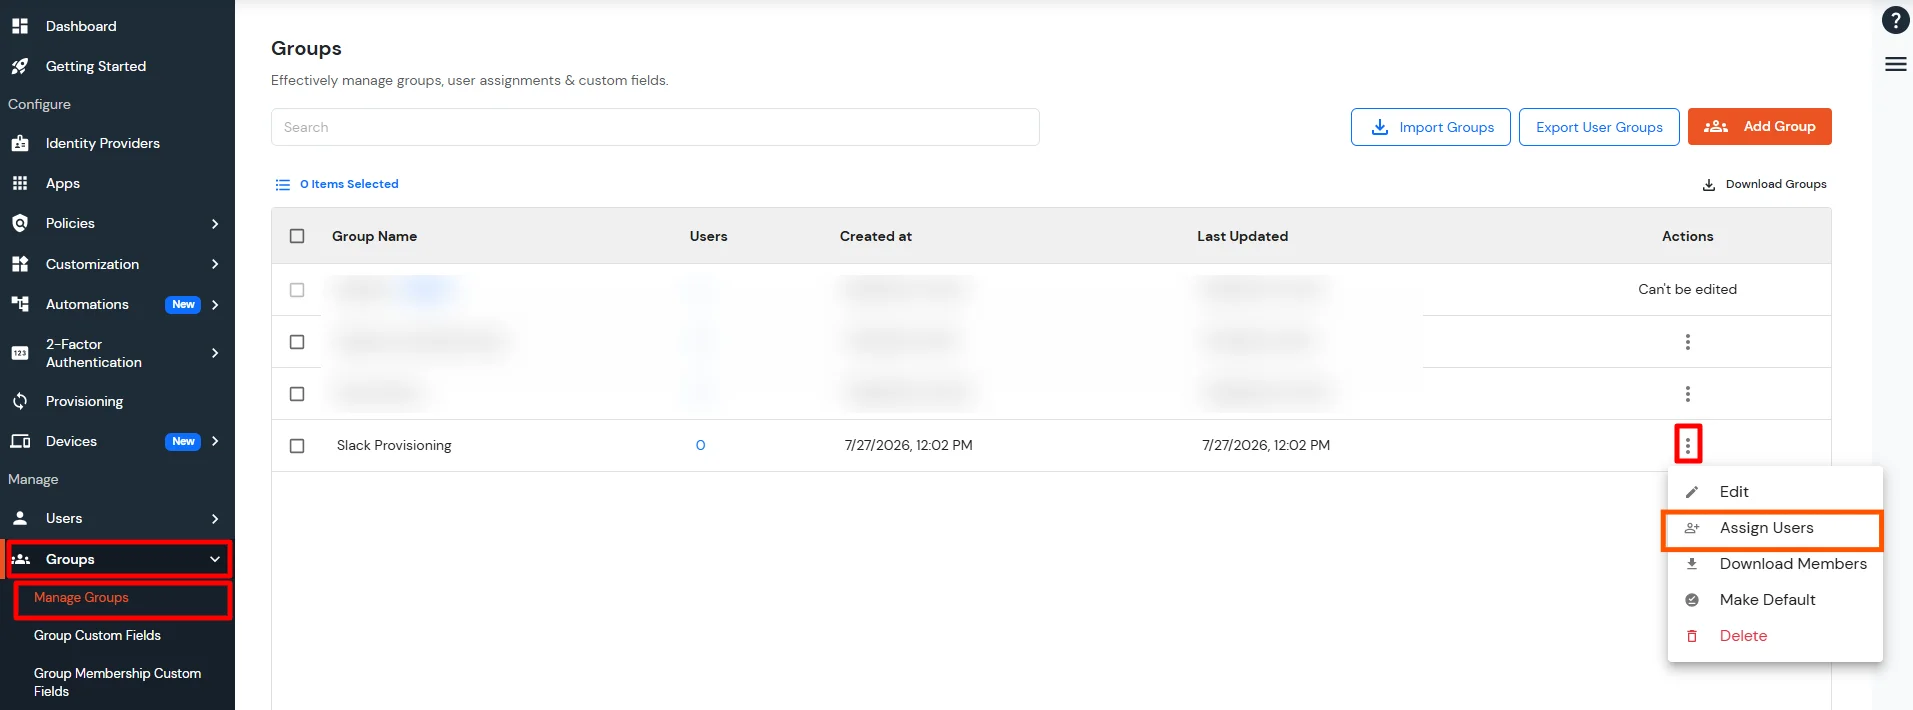Check the Slack Provisioning row checkbox
The image size is (1913, 710).
[x=297, y=446]
